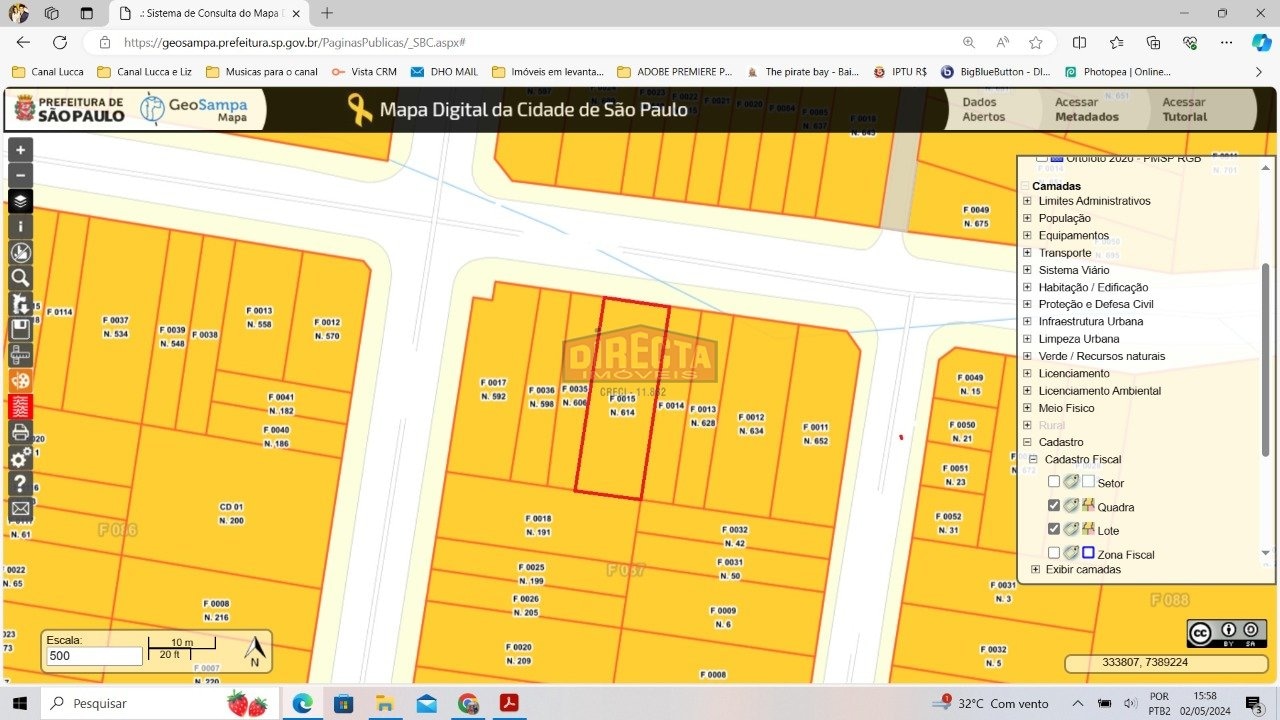The height and width of the screenshot is (720, 1280).
Task: Click the Escala input field
Action: point(95,656)
